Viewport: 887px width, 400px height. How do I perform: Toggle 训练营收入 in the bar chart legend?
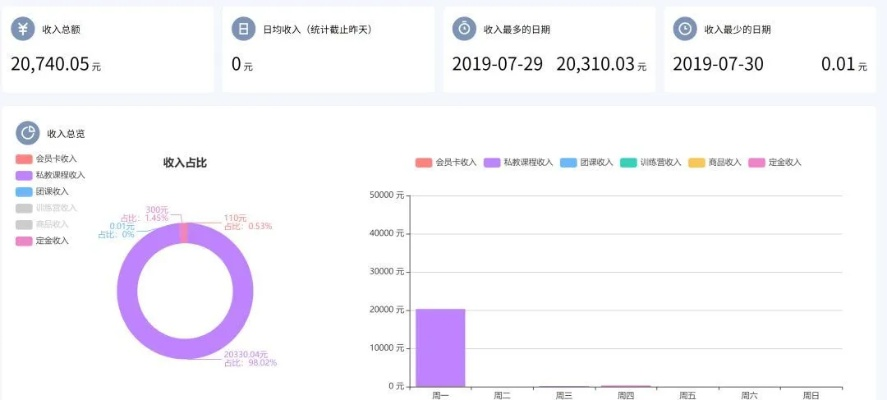651,162
